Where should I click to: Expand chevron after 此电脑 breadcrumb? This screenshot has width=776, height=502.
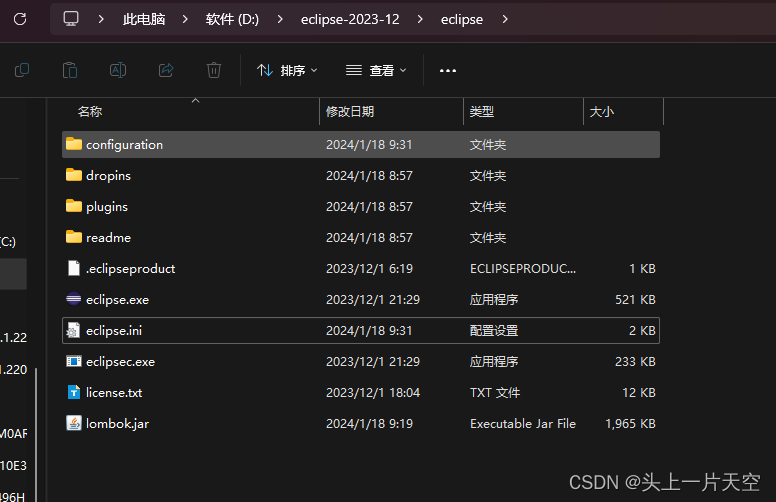tap(185, 19)
